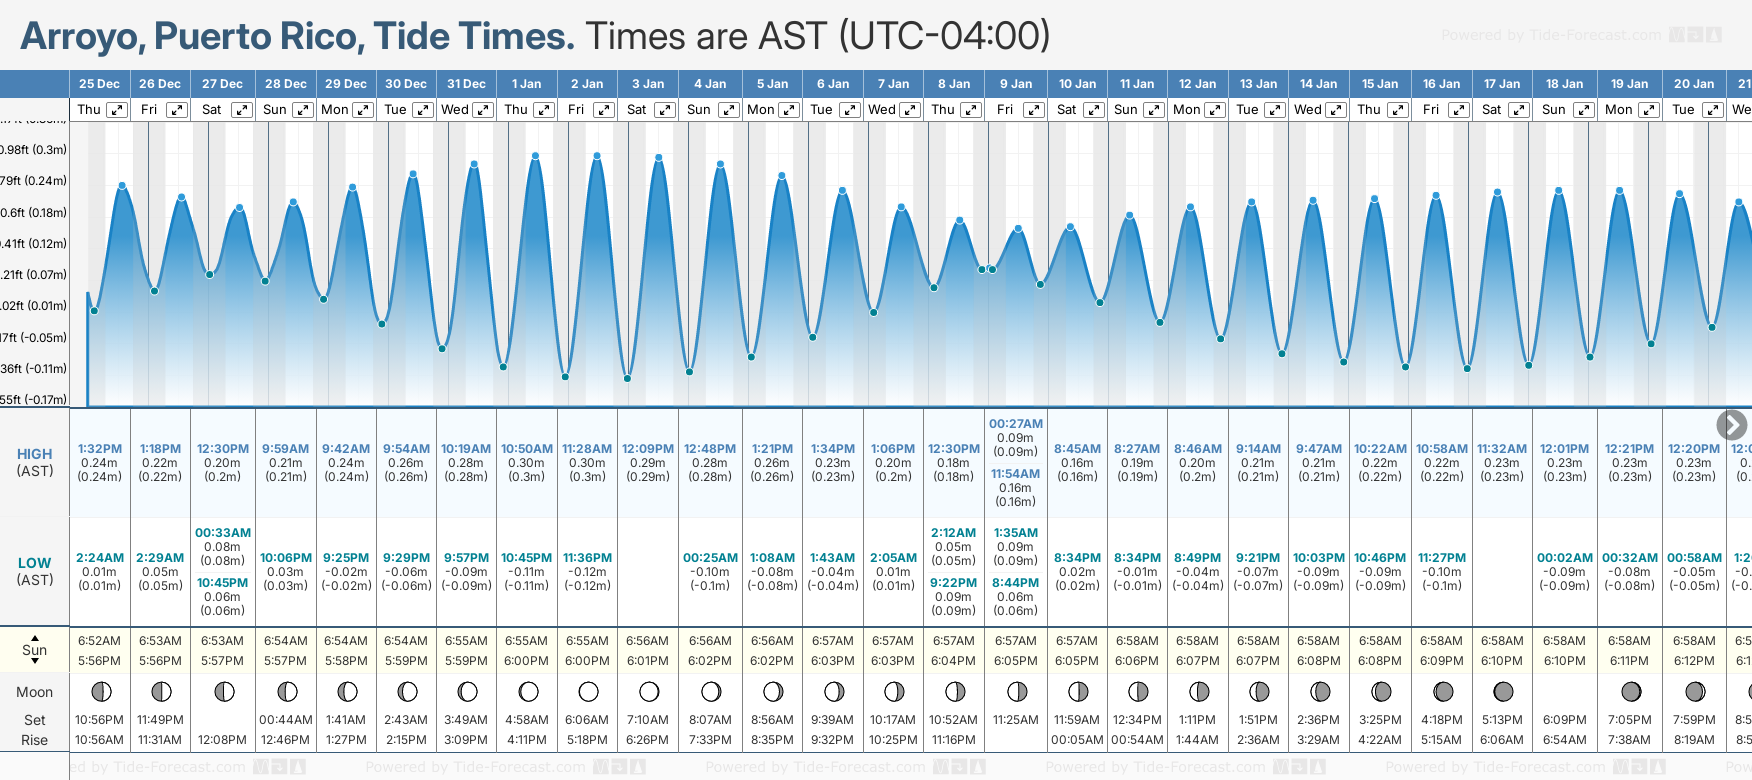
Task: Click the full moon icon under 3 Jan
Action: pyautogui.click(x=649, y=691)
